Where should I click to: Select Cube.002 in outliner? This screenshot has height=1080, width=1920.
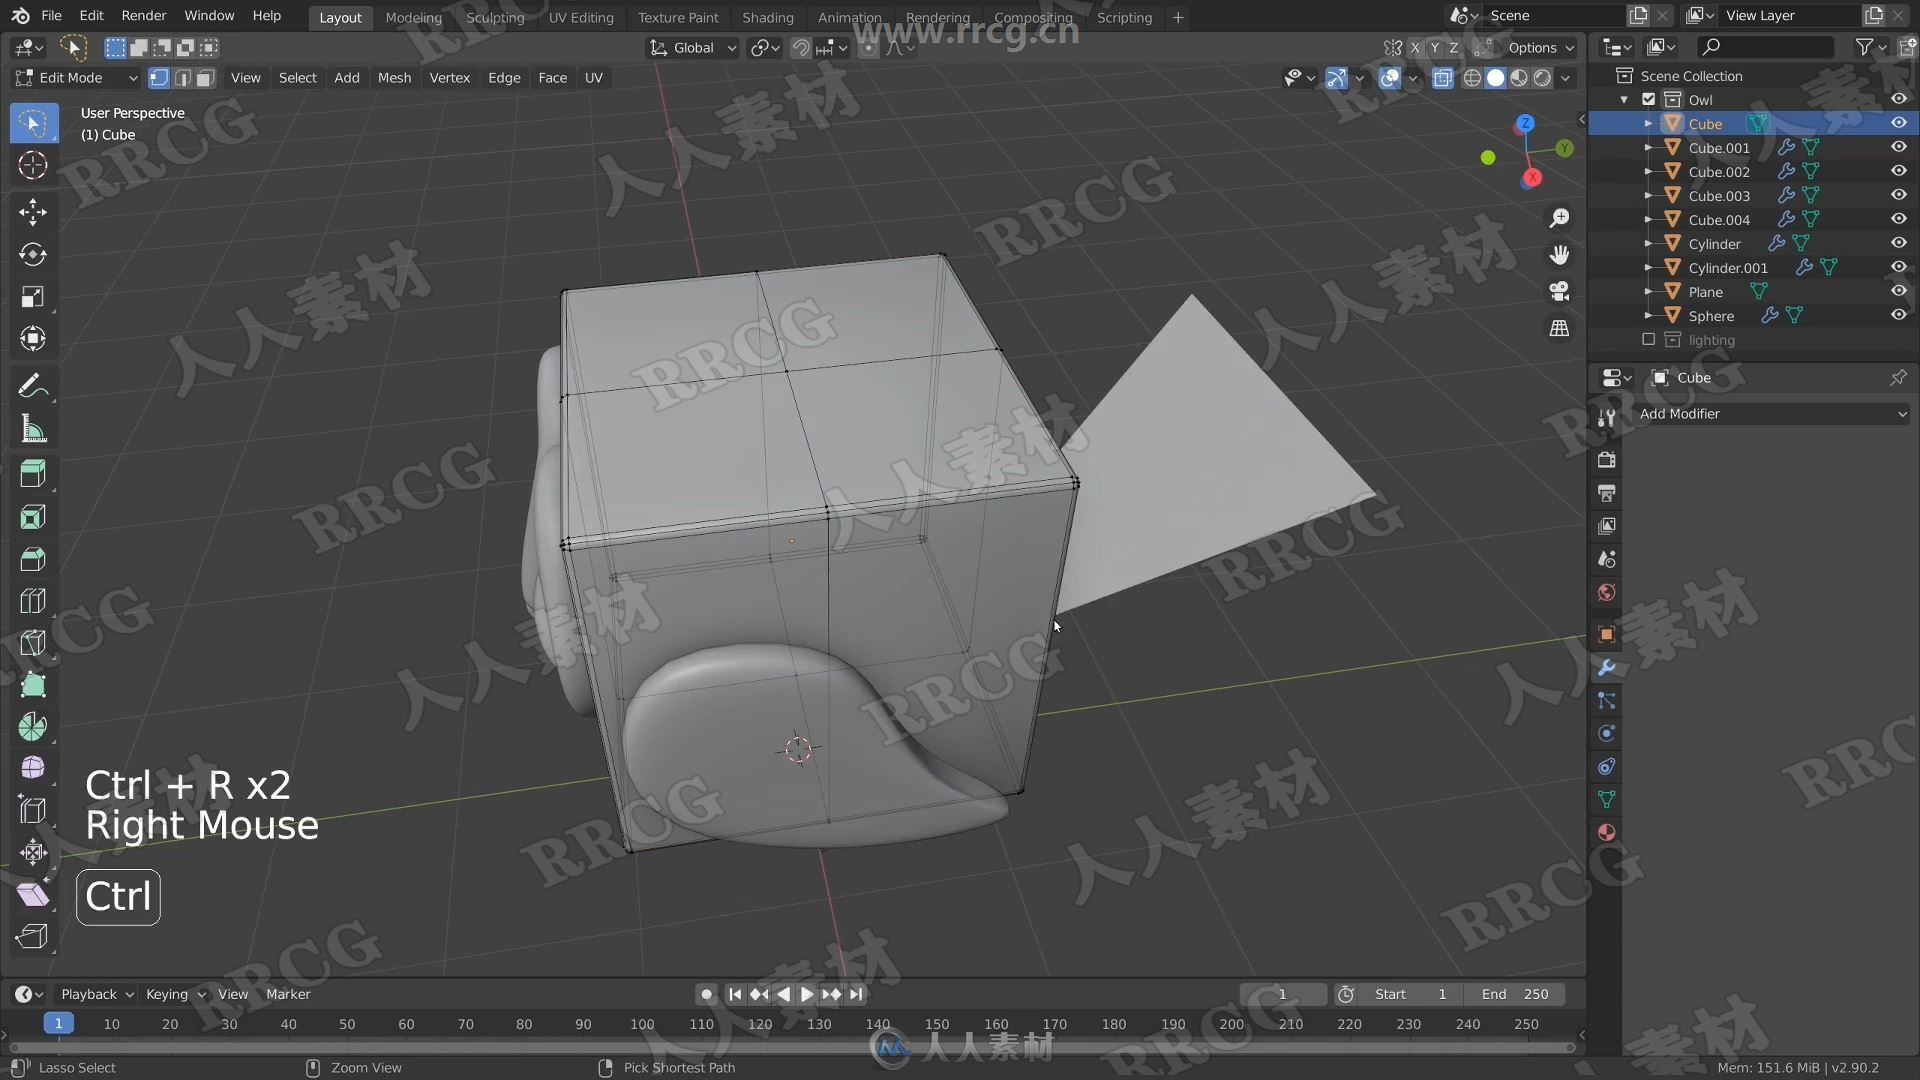pos(1718,171)
